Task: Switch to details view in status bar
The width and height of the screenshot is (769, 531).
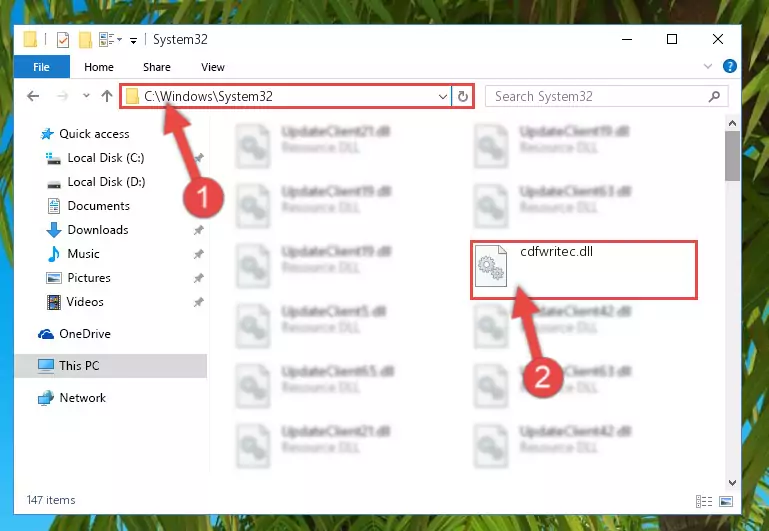Action: point(704,501)
